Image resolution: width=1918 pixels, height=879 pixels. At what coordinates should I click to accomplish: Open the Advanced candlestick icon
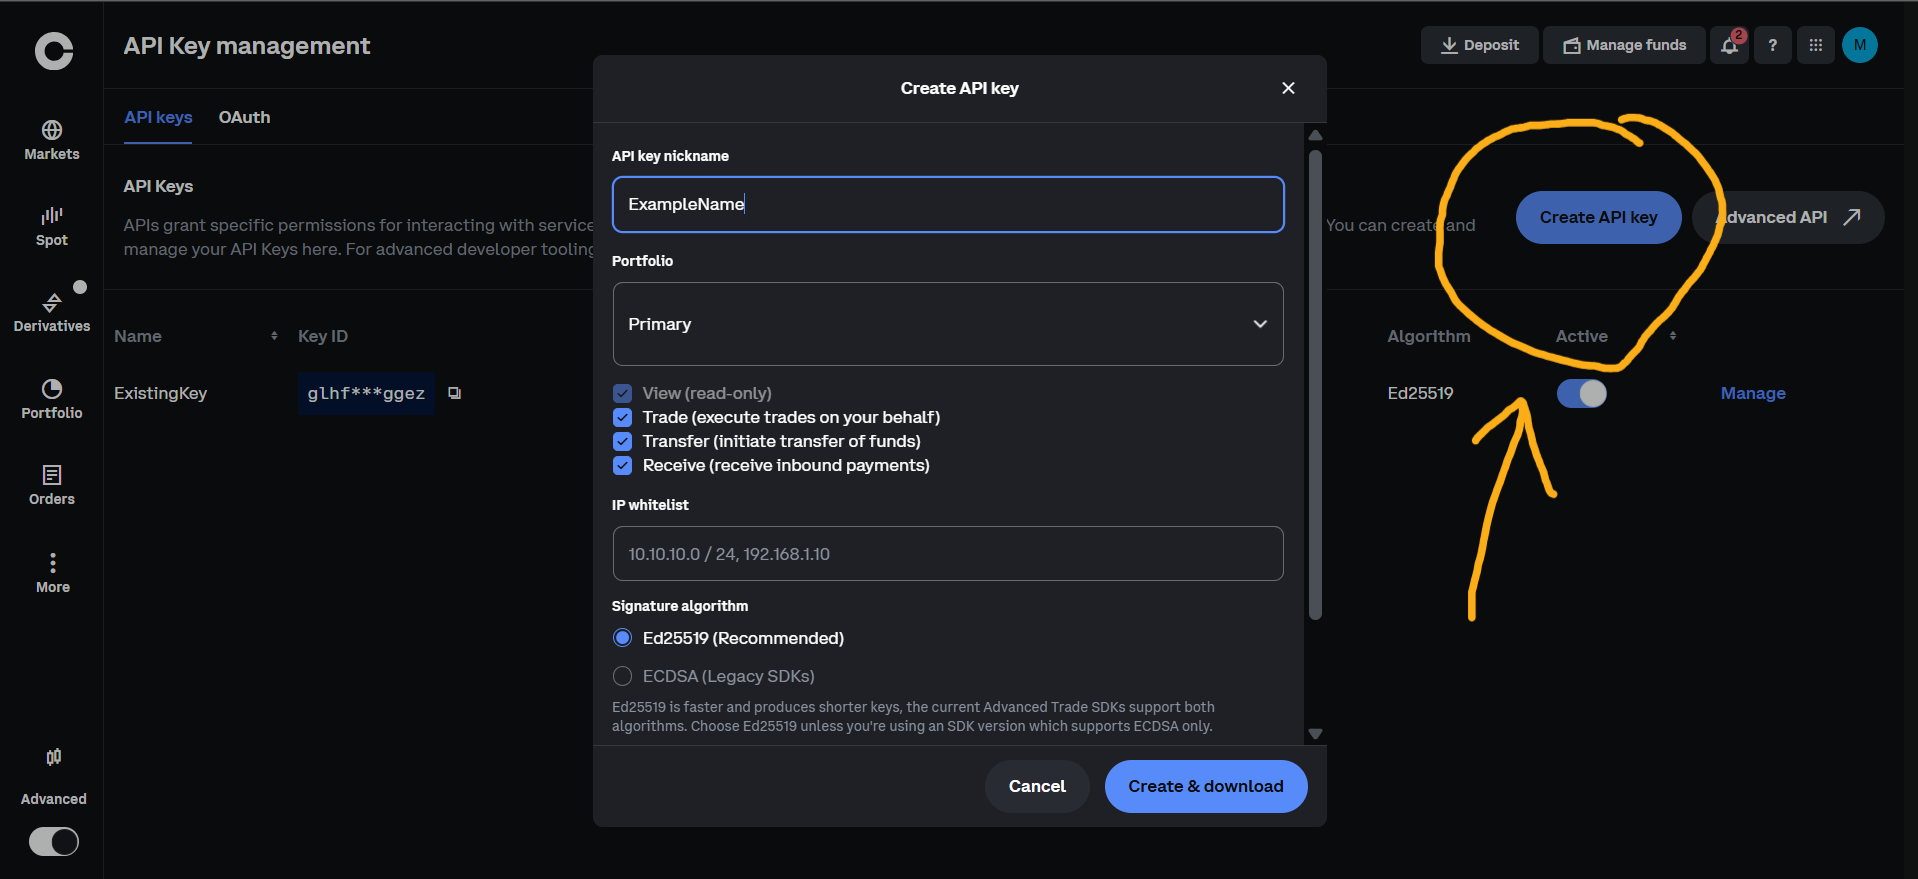[x=54, y=757]
